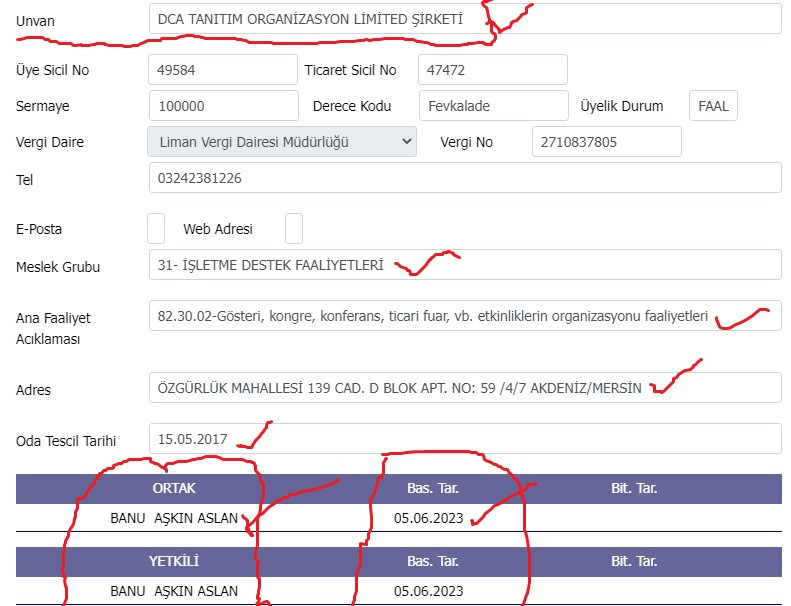Image resolution: width=791 pixels, height=606 pixels.
Task: Click BANU AŞKIN ASLAN in YETKİLİ row
Action: click(x=174, y=591)
